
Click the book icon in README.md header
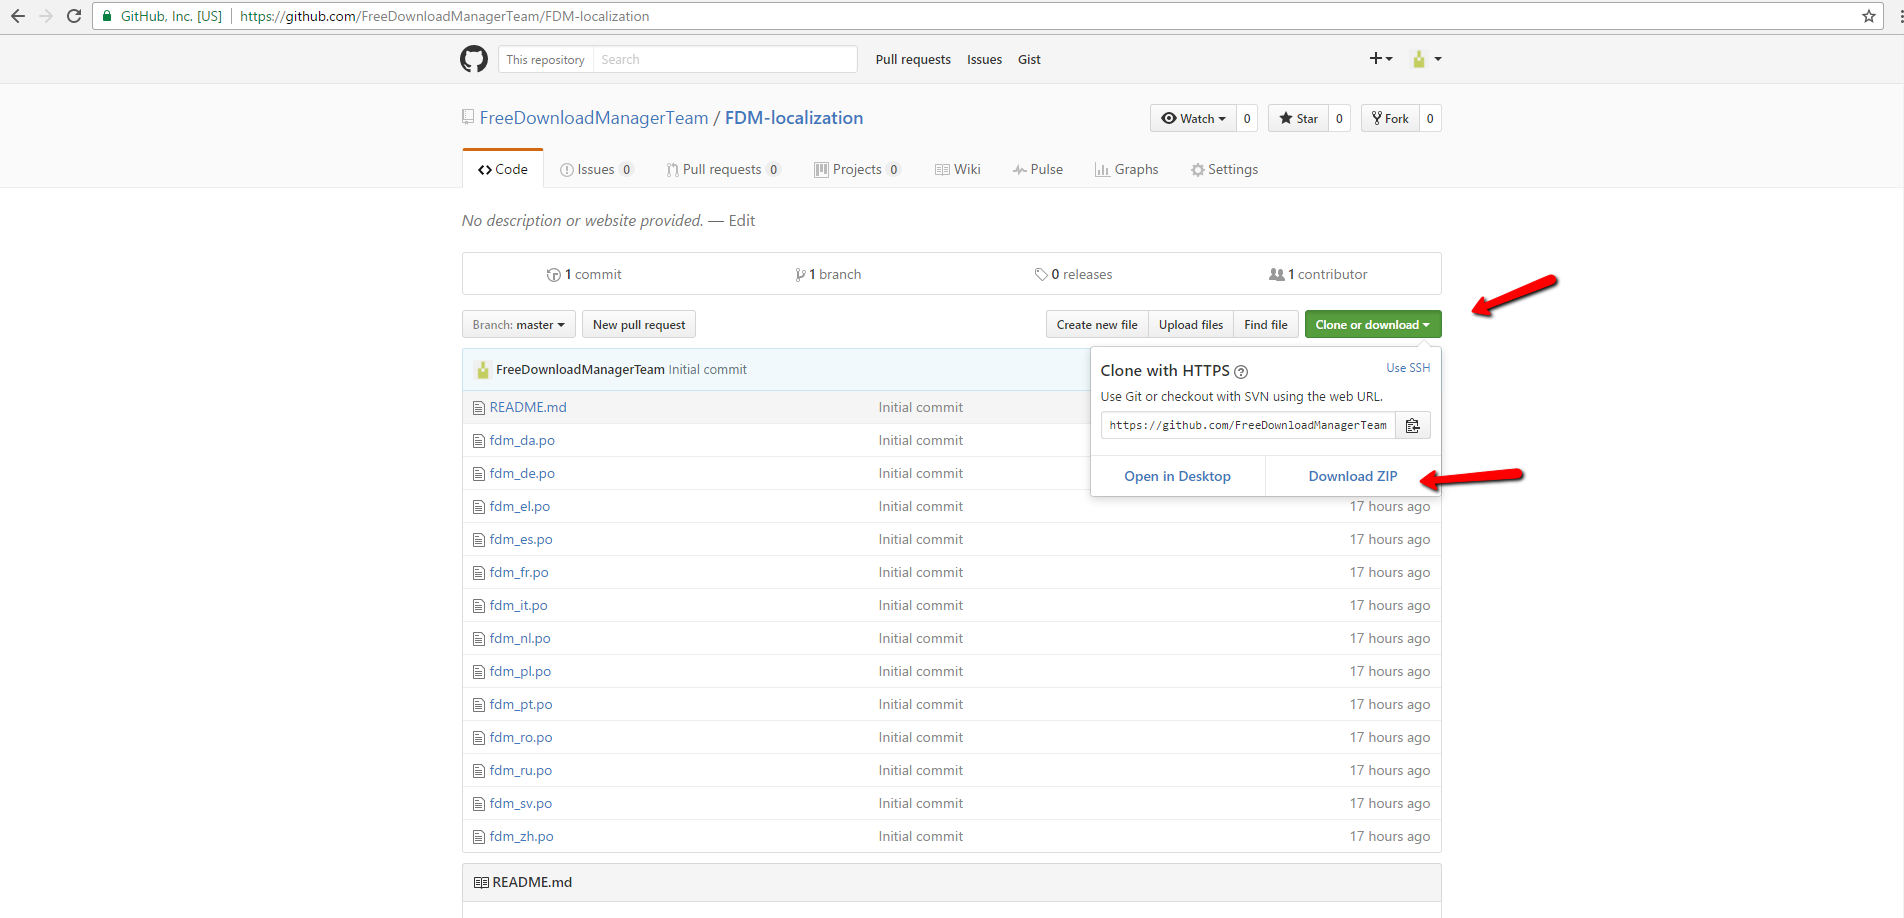coord(481,883)
